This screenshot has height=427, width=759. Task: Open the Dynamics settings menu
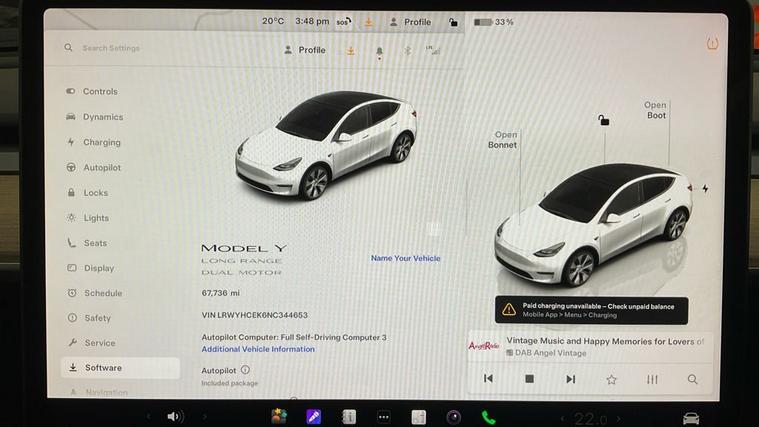94,117
